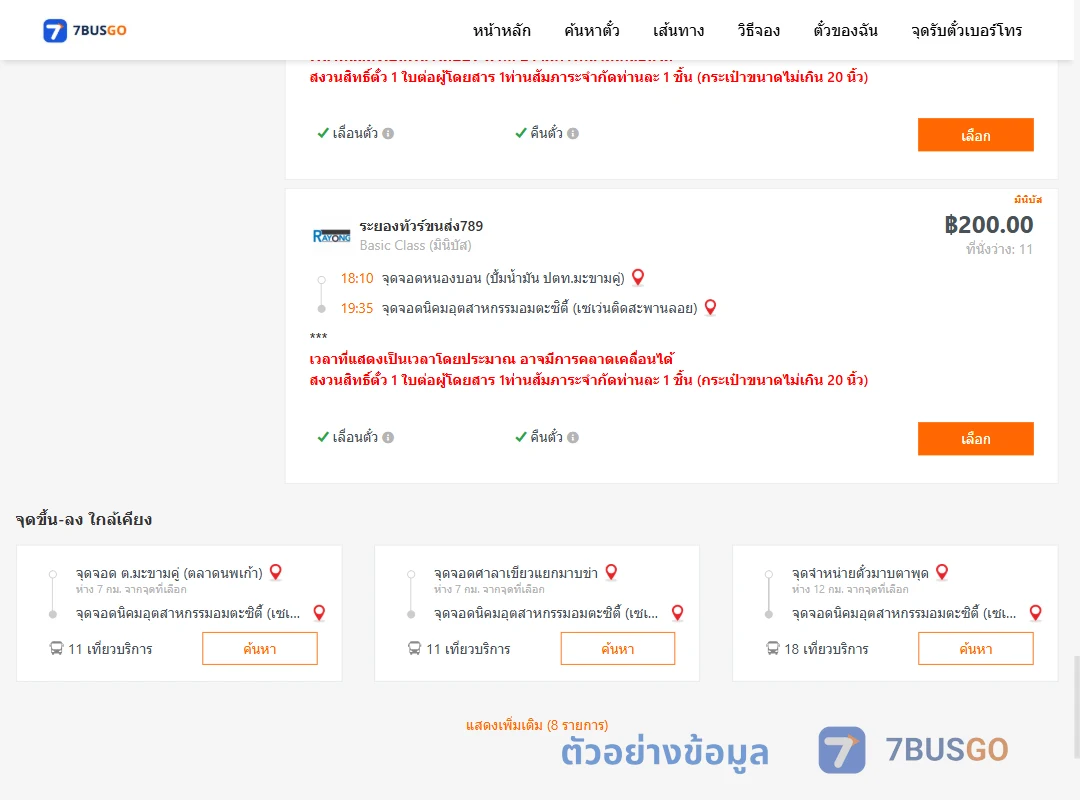Click map pin for 19:35 นิคมอุตสาหกรรมอมตะซิตี้ stop
Screen dimensions: 1080x800
click(710, 307)
